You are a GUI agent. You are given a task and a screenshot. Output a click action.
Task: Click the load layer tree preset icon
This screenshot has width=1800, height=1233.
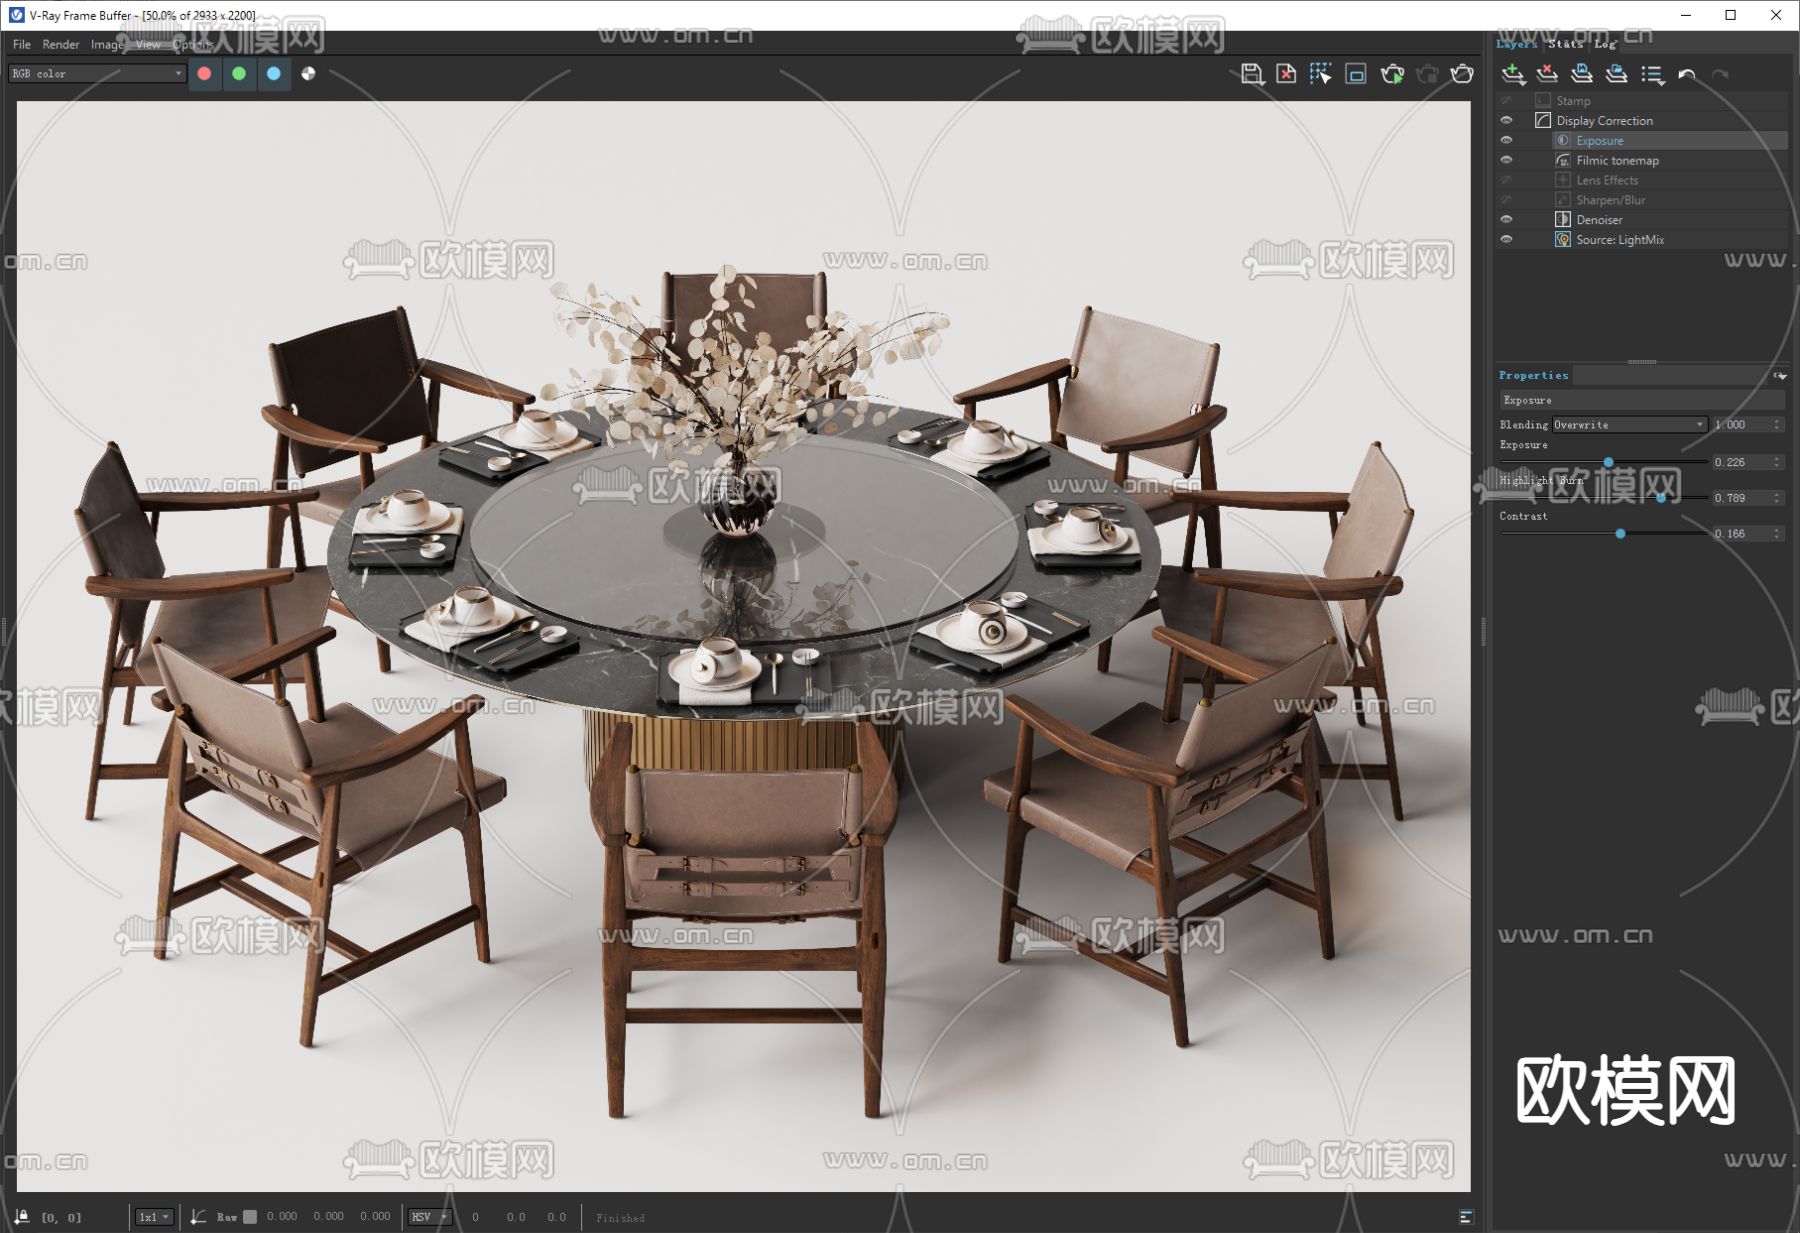click(1616, 74)
